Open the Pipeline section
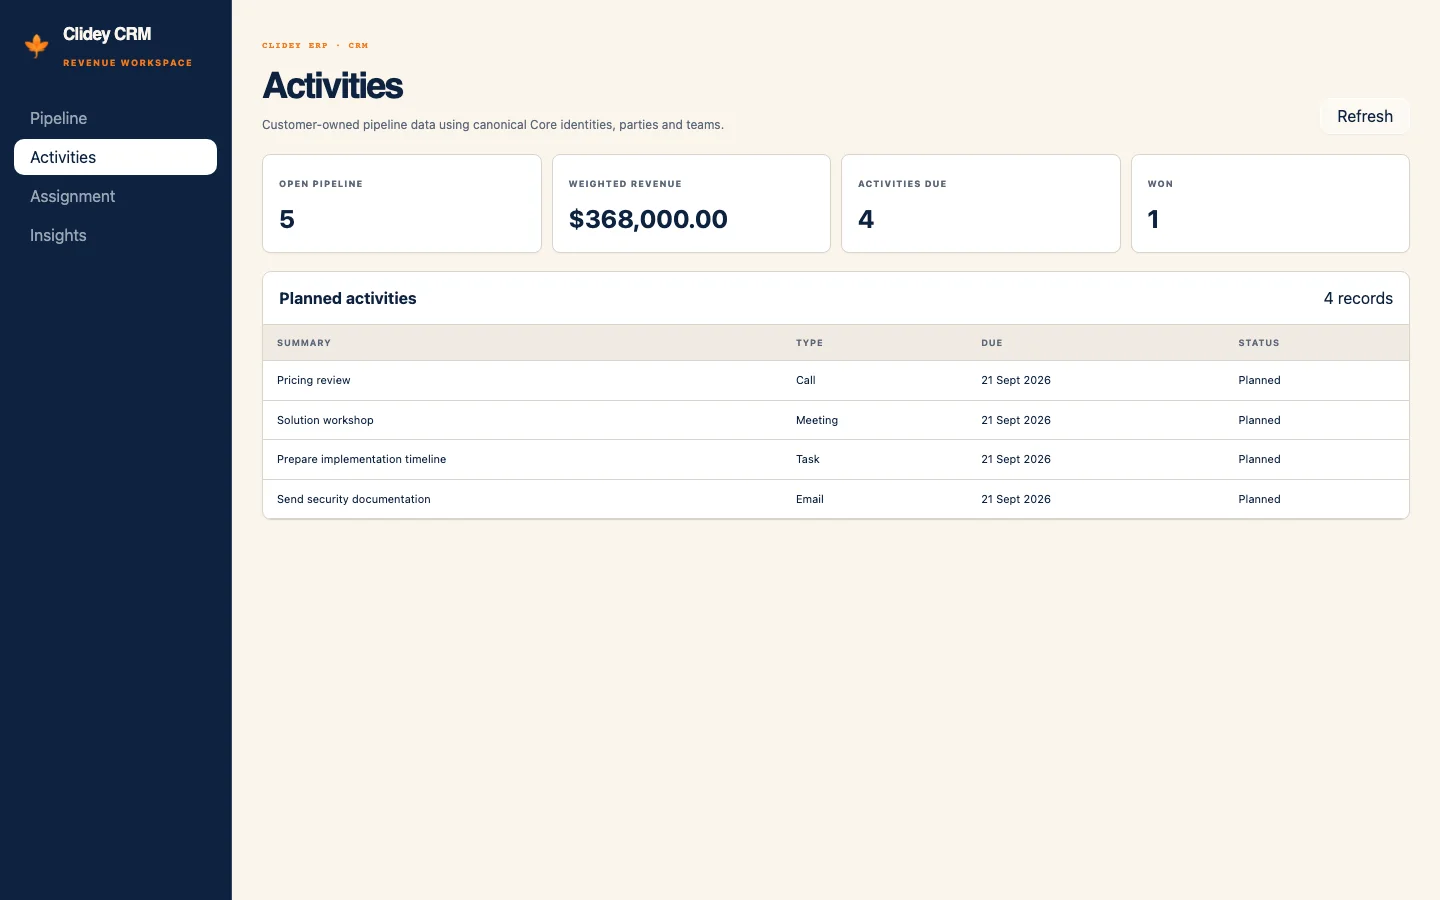1440x900 pixels. pyautogui.click(x=115, y=118)
